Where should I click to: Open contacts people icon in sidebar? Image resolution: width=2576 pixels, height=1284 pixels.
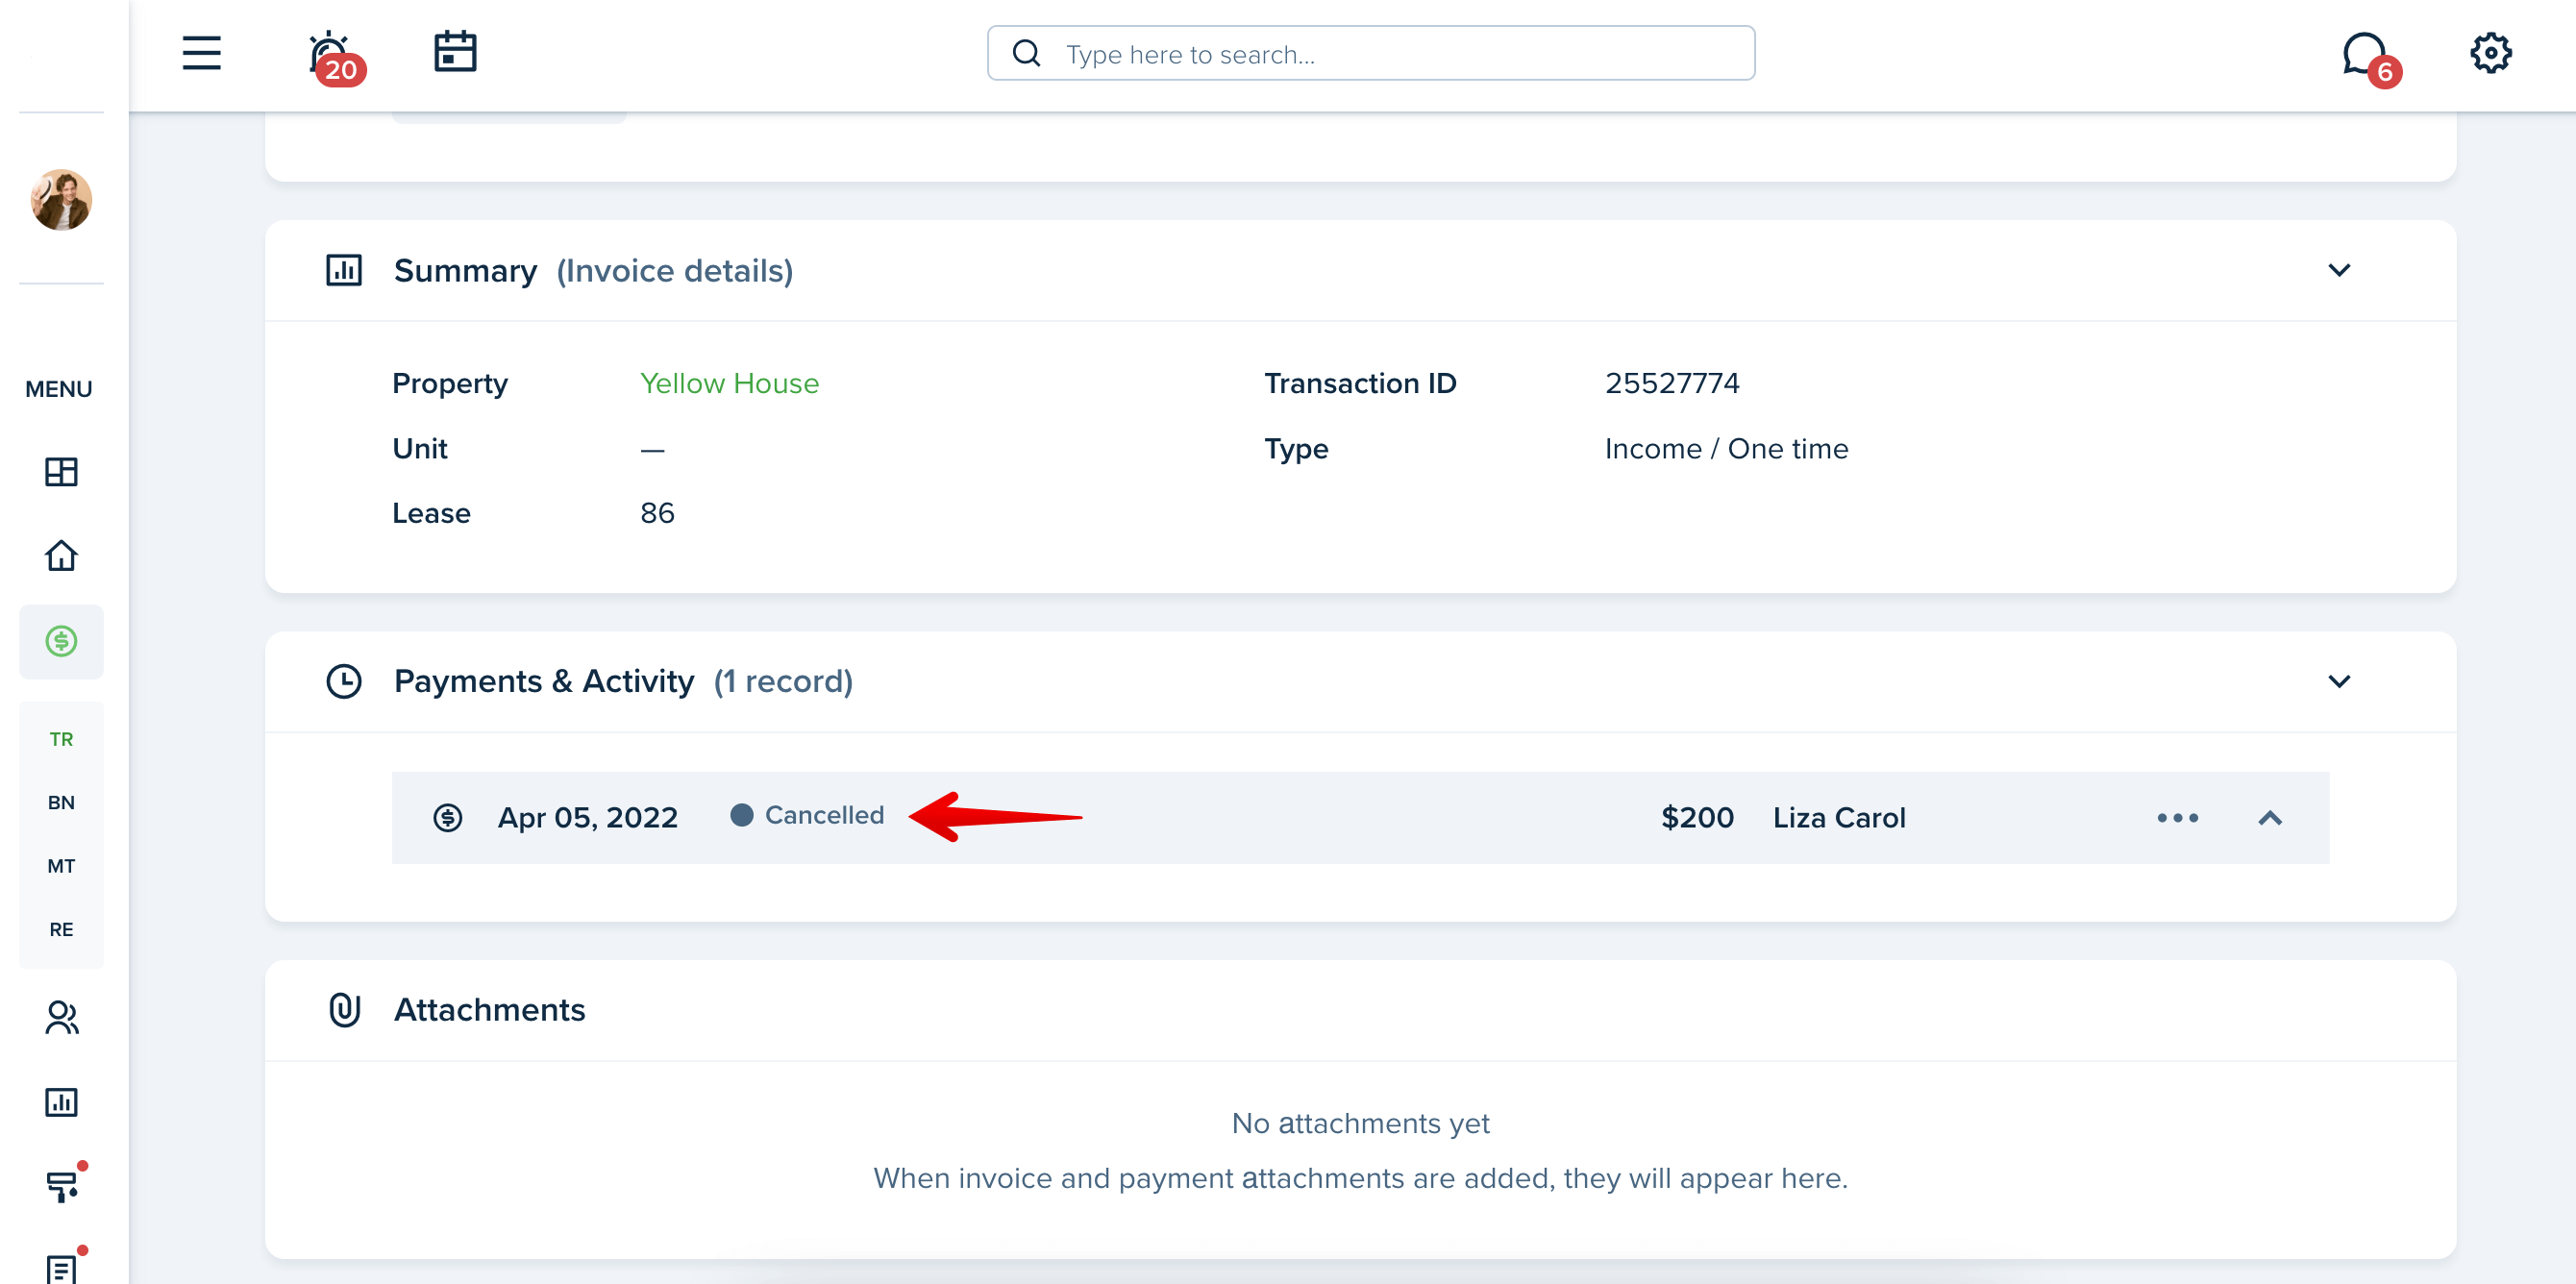(x=61, y=1017)
